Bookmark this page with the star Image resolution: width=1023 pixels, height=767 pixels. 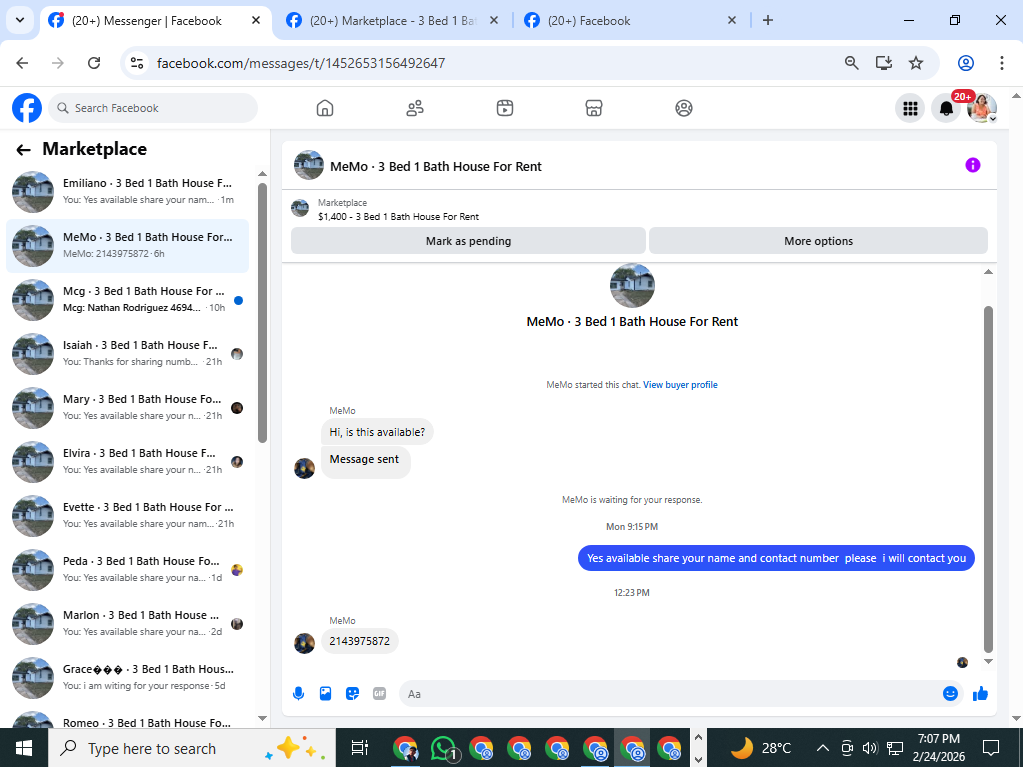point(916,63)
